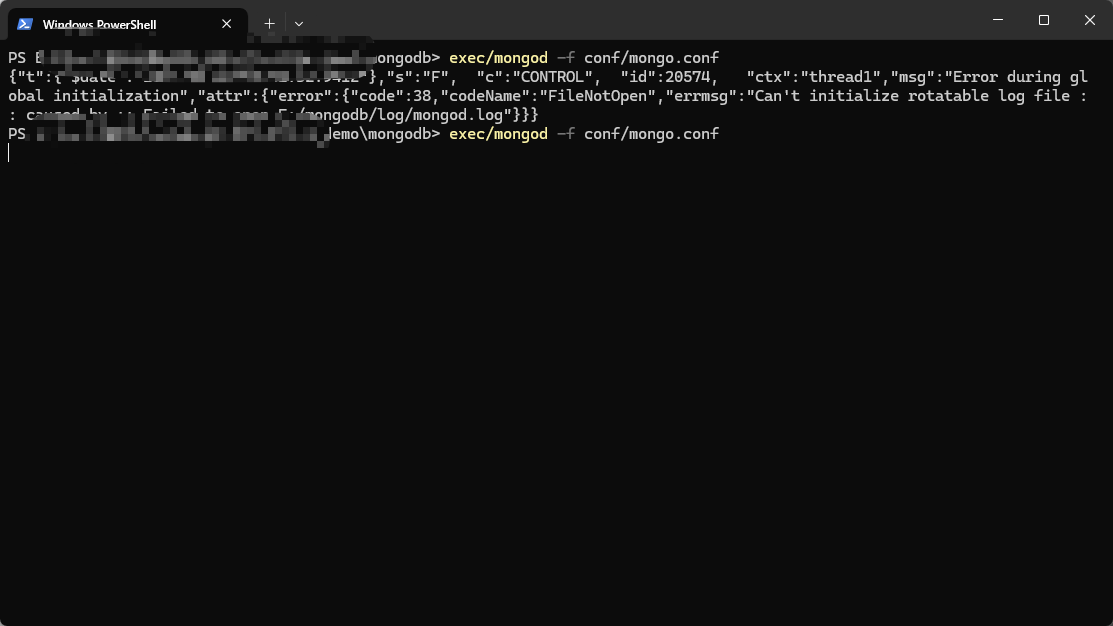Close the Windows PowerShell tab

pyautogui.click(x=226, y=24)
